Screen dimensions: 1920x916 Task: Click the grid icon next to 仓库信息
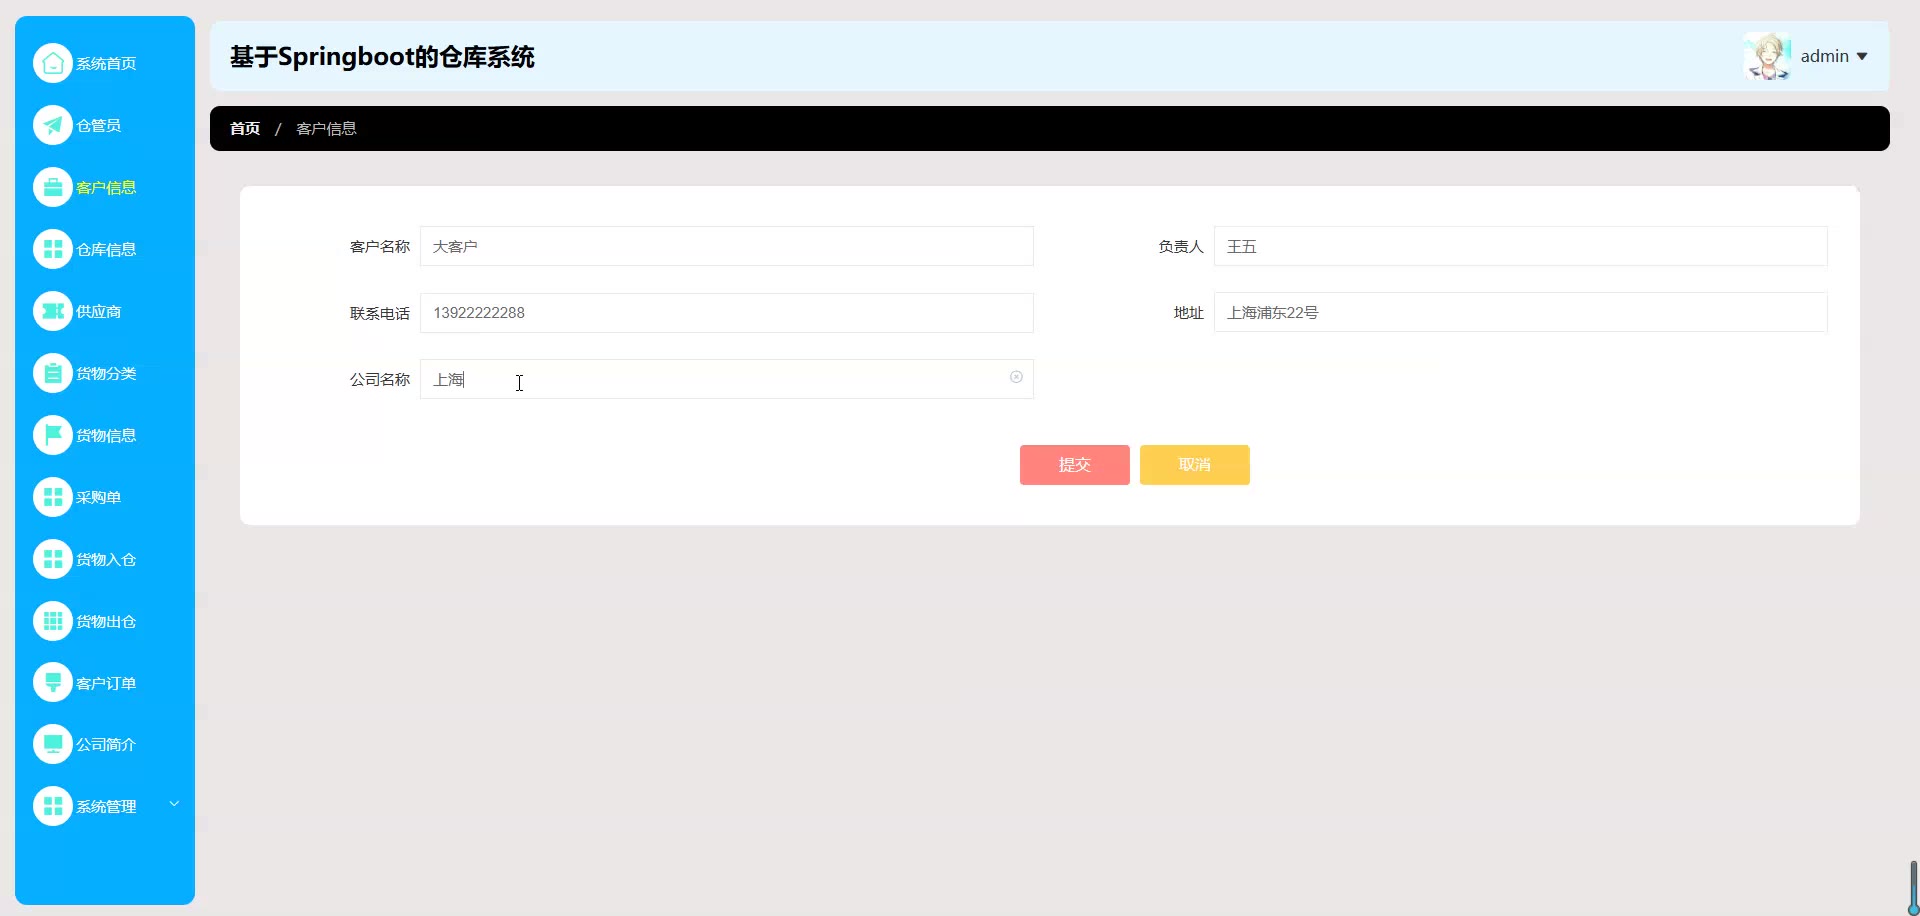tap(53, 249)
